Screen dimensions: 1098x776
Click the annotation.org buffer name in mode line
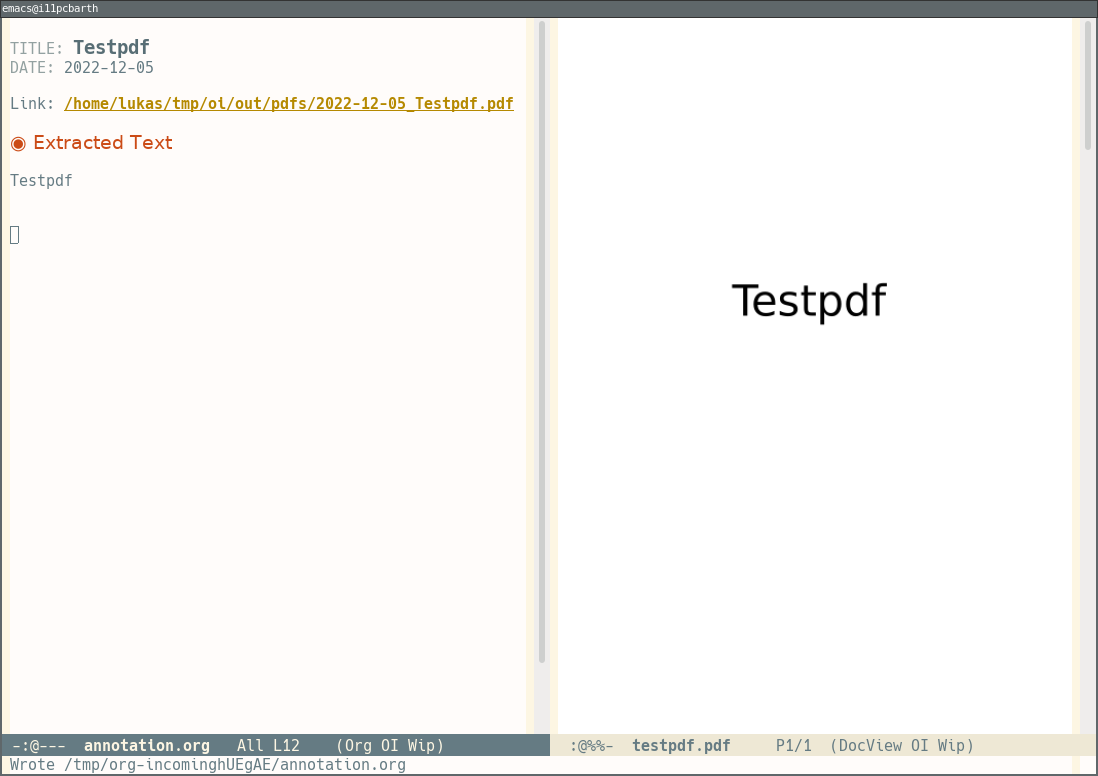pos(147,745)
